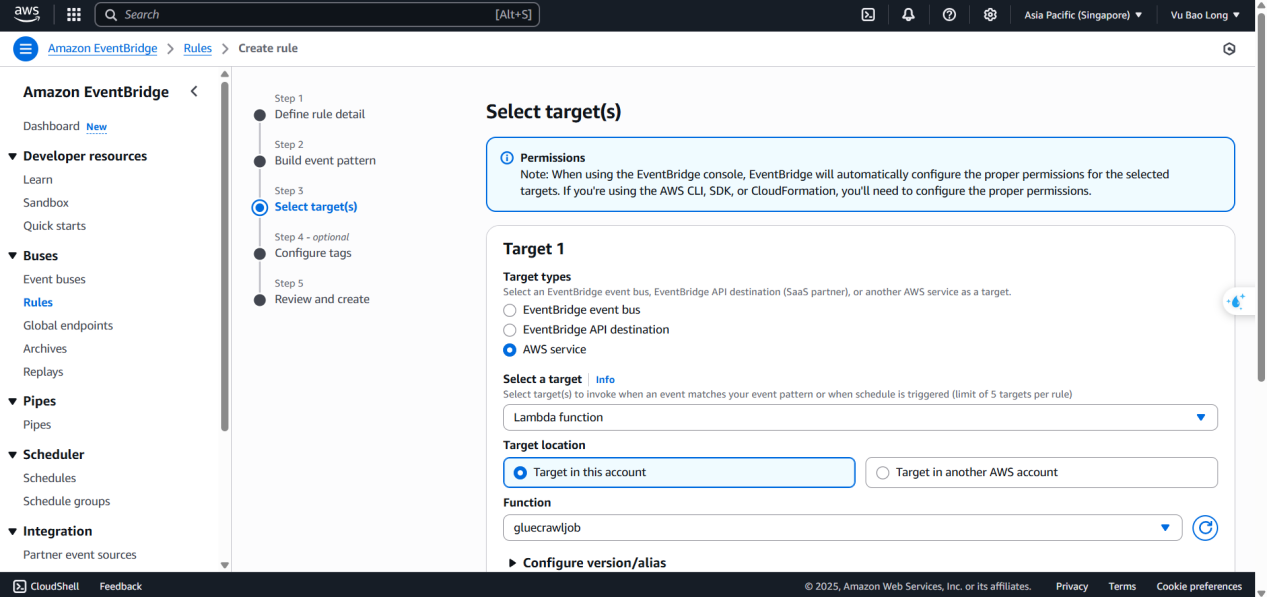The image size is (1267, 597).
Task: Go to Step 2 Build event pattern
Action: (325, 161)
